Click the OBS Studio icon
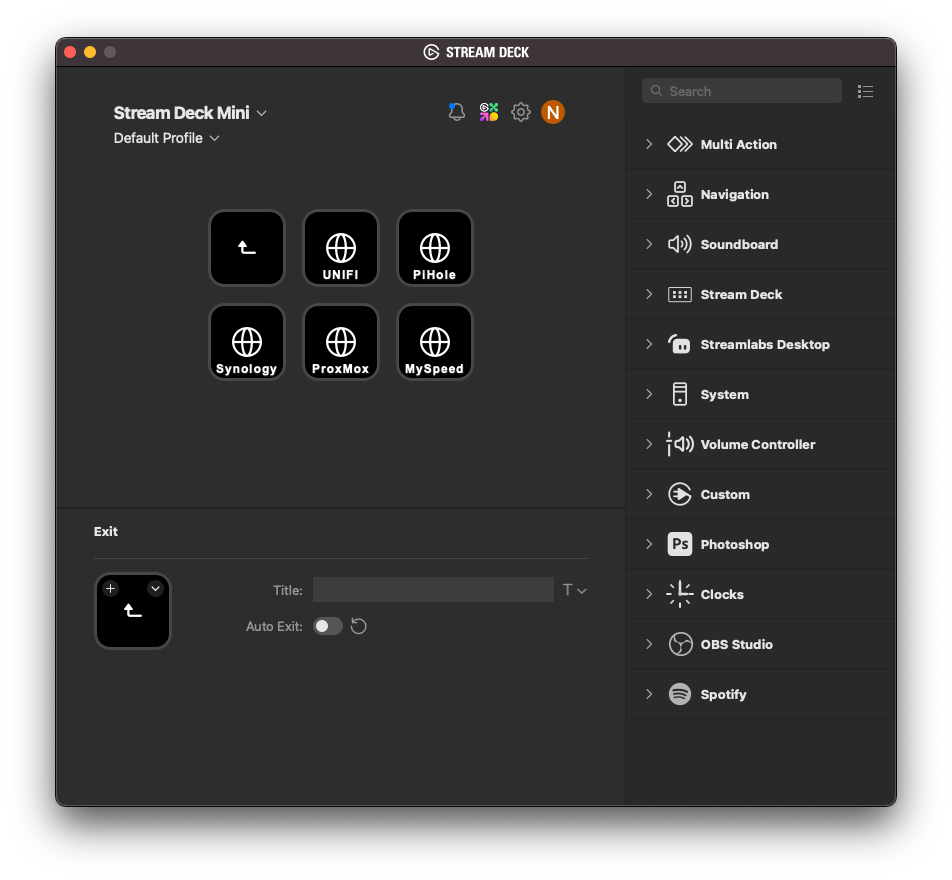952x880 pixels. tap(680, 644)
